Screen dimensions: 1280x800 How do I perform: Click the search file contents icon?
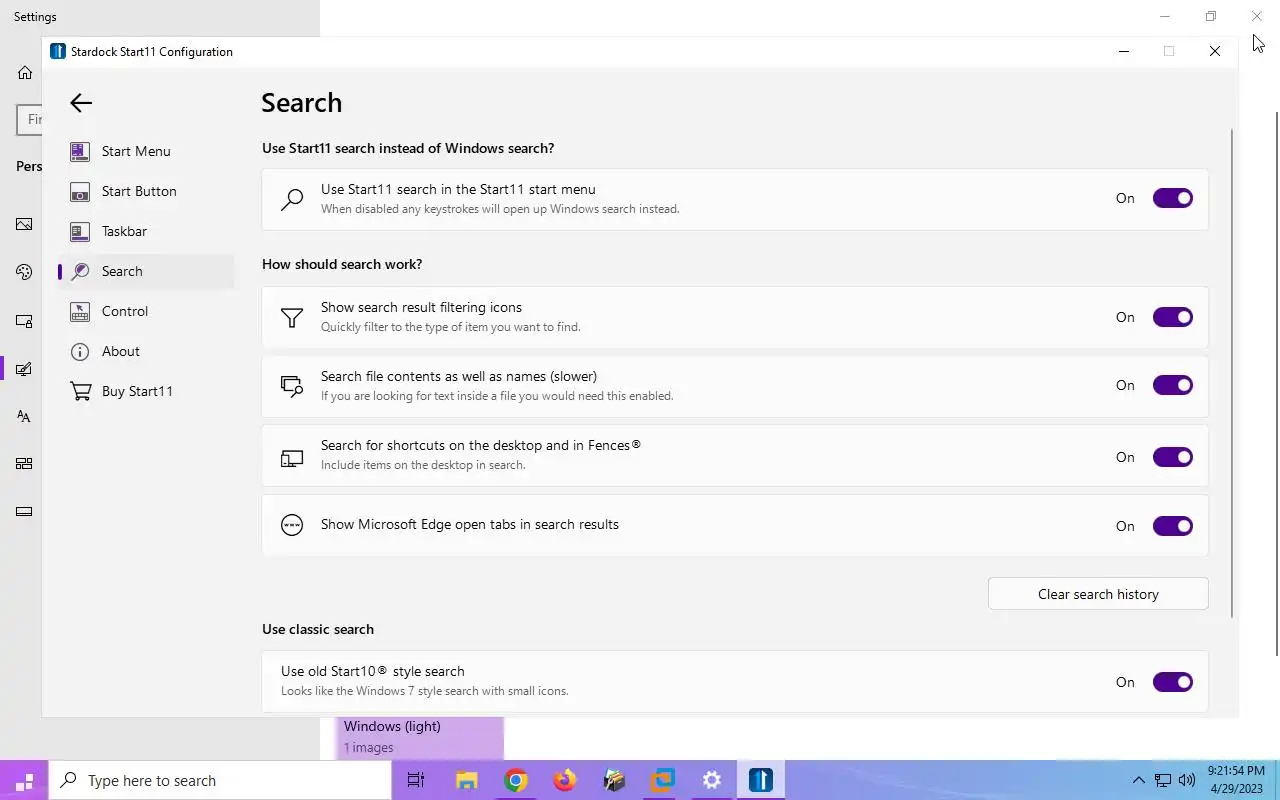click(292, 386)
